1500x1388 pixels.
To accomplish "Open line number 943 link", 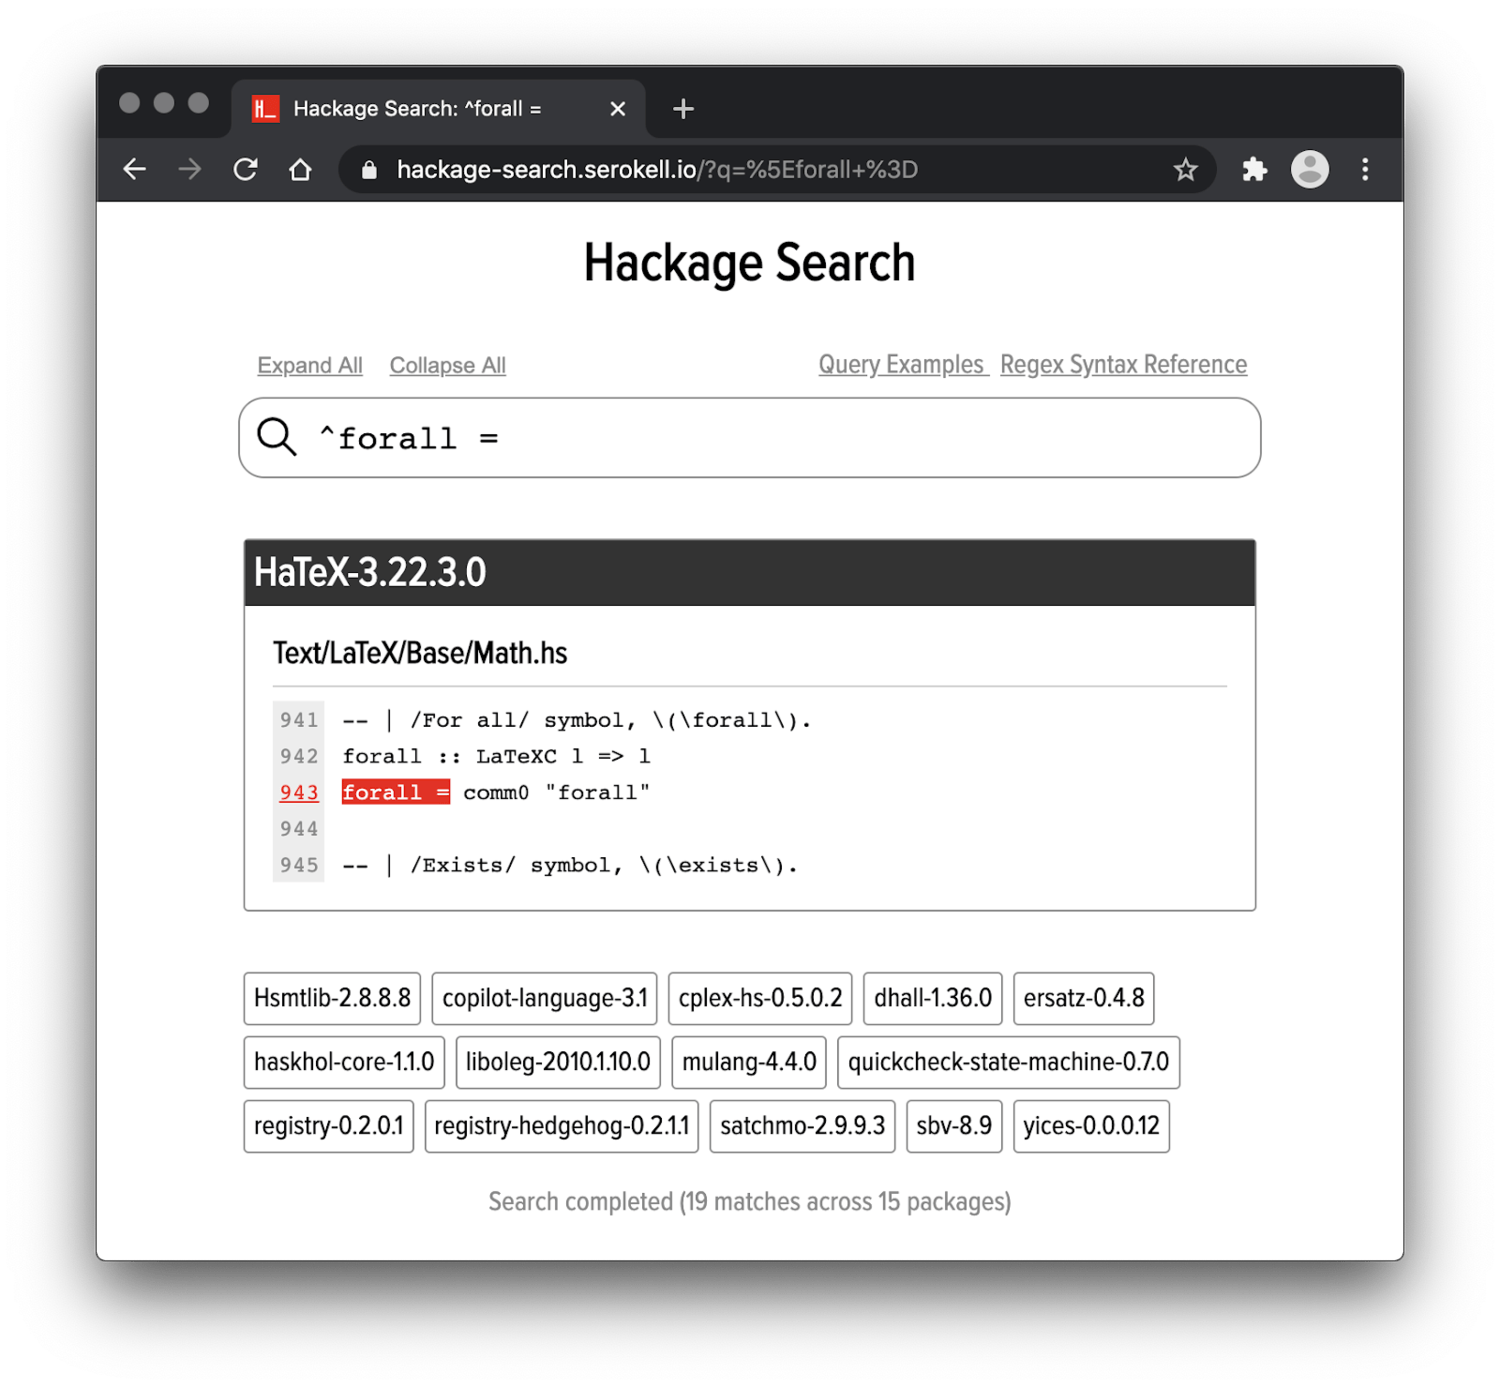I will (x=299, y=793).
